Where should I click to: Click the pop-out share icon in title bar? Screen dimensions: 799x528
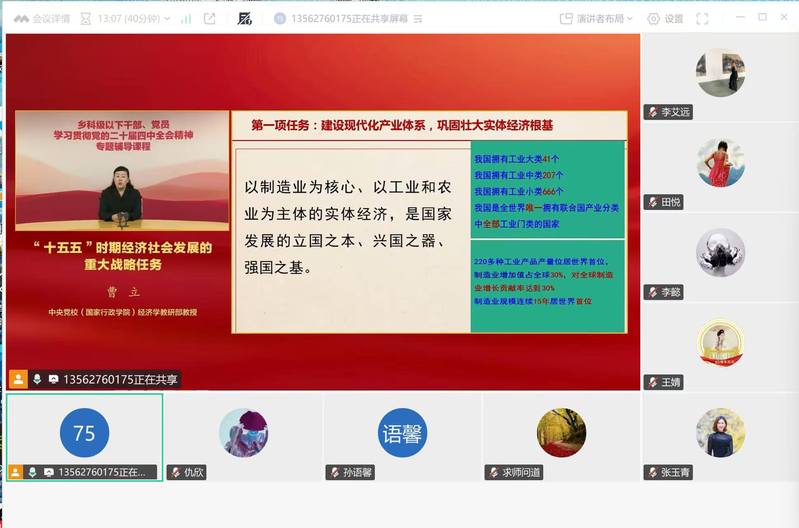click(x=209, y=18)
